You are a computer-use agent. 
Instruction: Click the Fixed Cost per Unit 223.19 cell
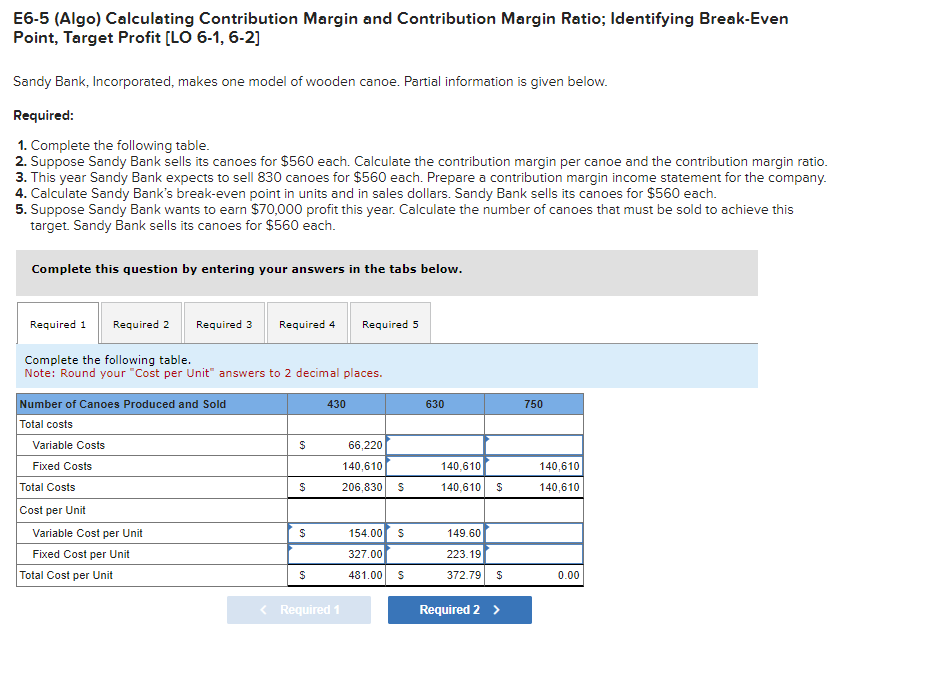click(434, 554)
